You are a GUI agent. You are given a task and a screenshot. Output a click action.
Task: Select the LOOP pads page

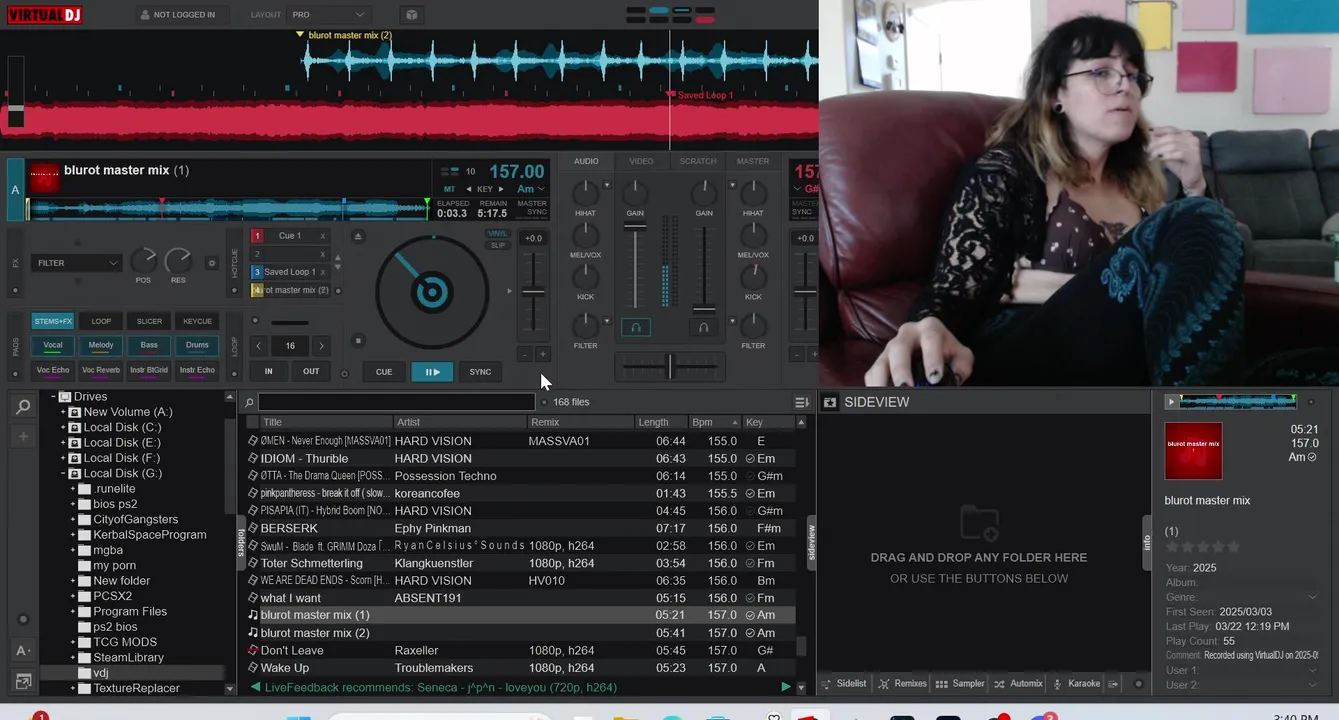click(x=101, y=321)
